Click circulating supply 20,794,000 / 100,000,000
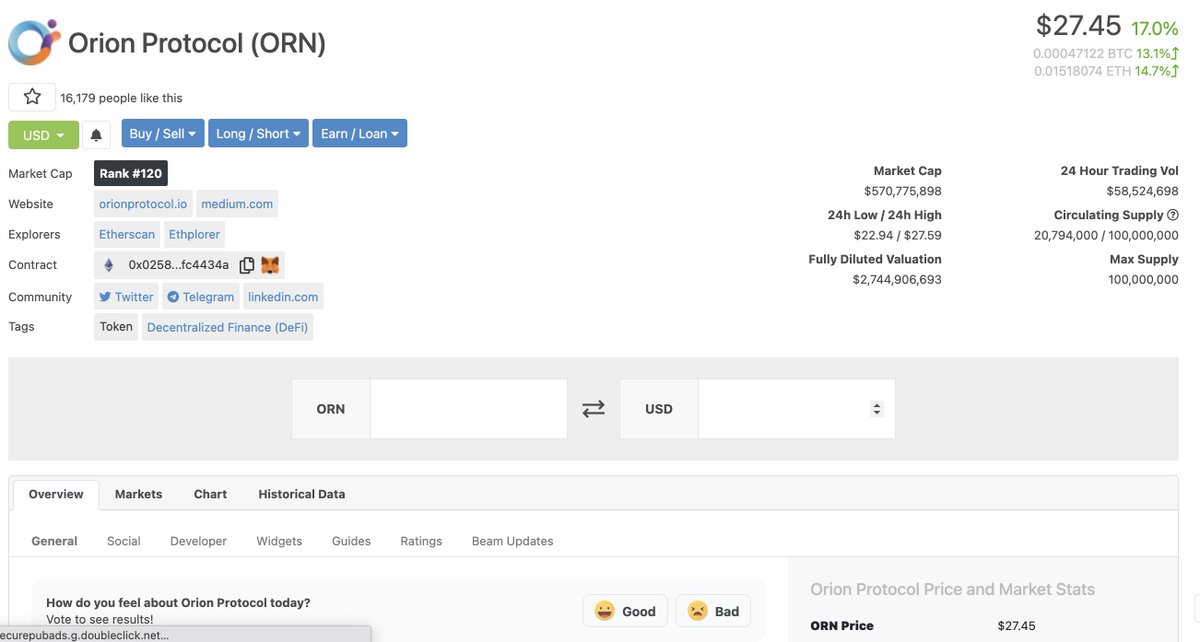Viewport: 1200px width, 642px height. point(1106,235)
